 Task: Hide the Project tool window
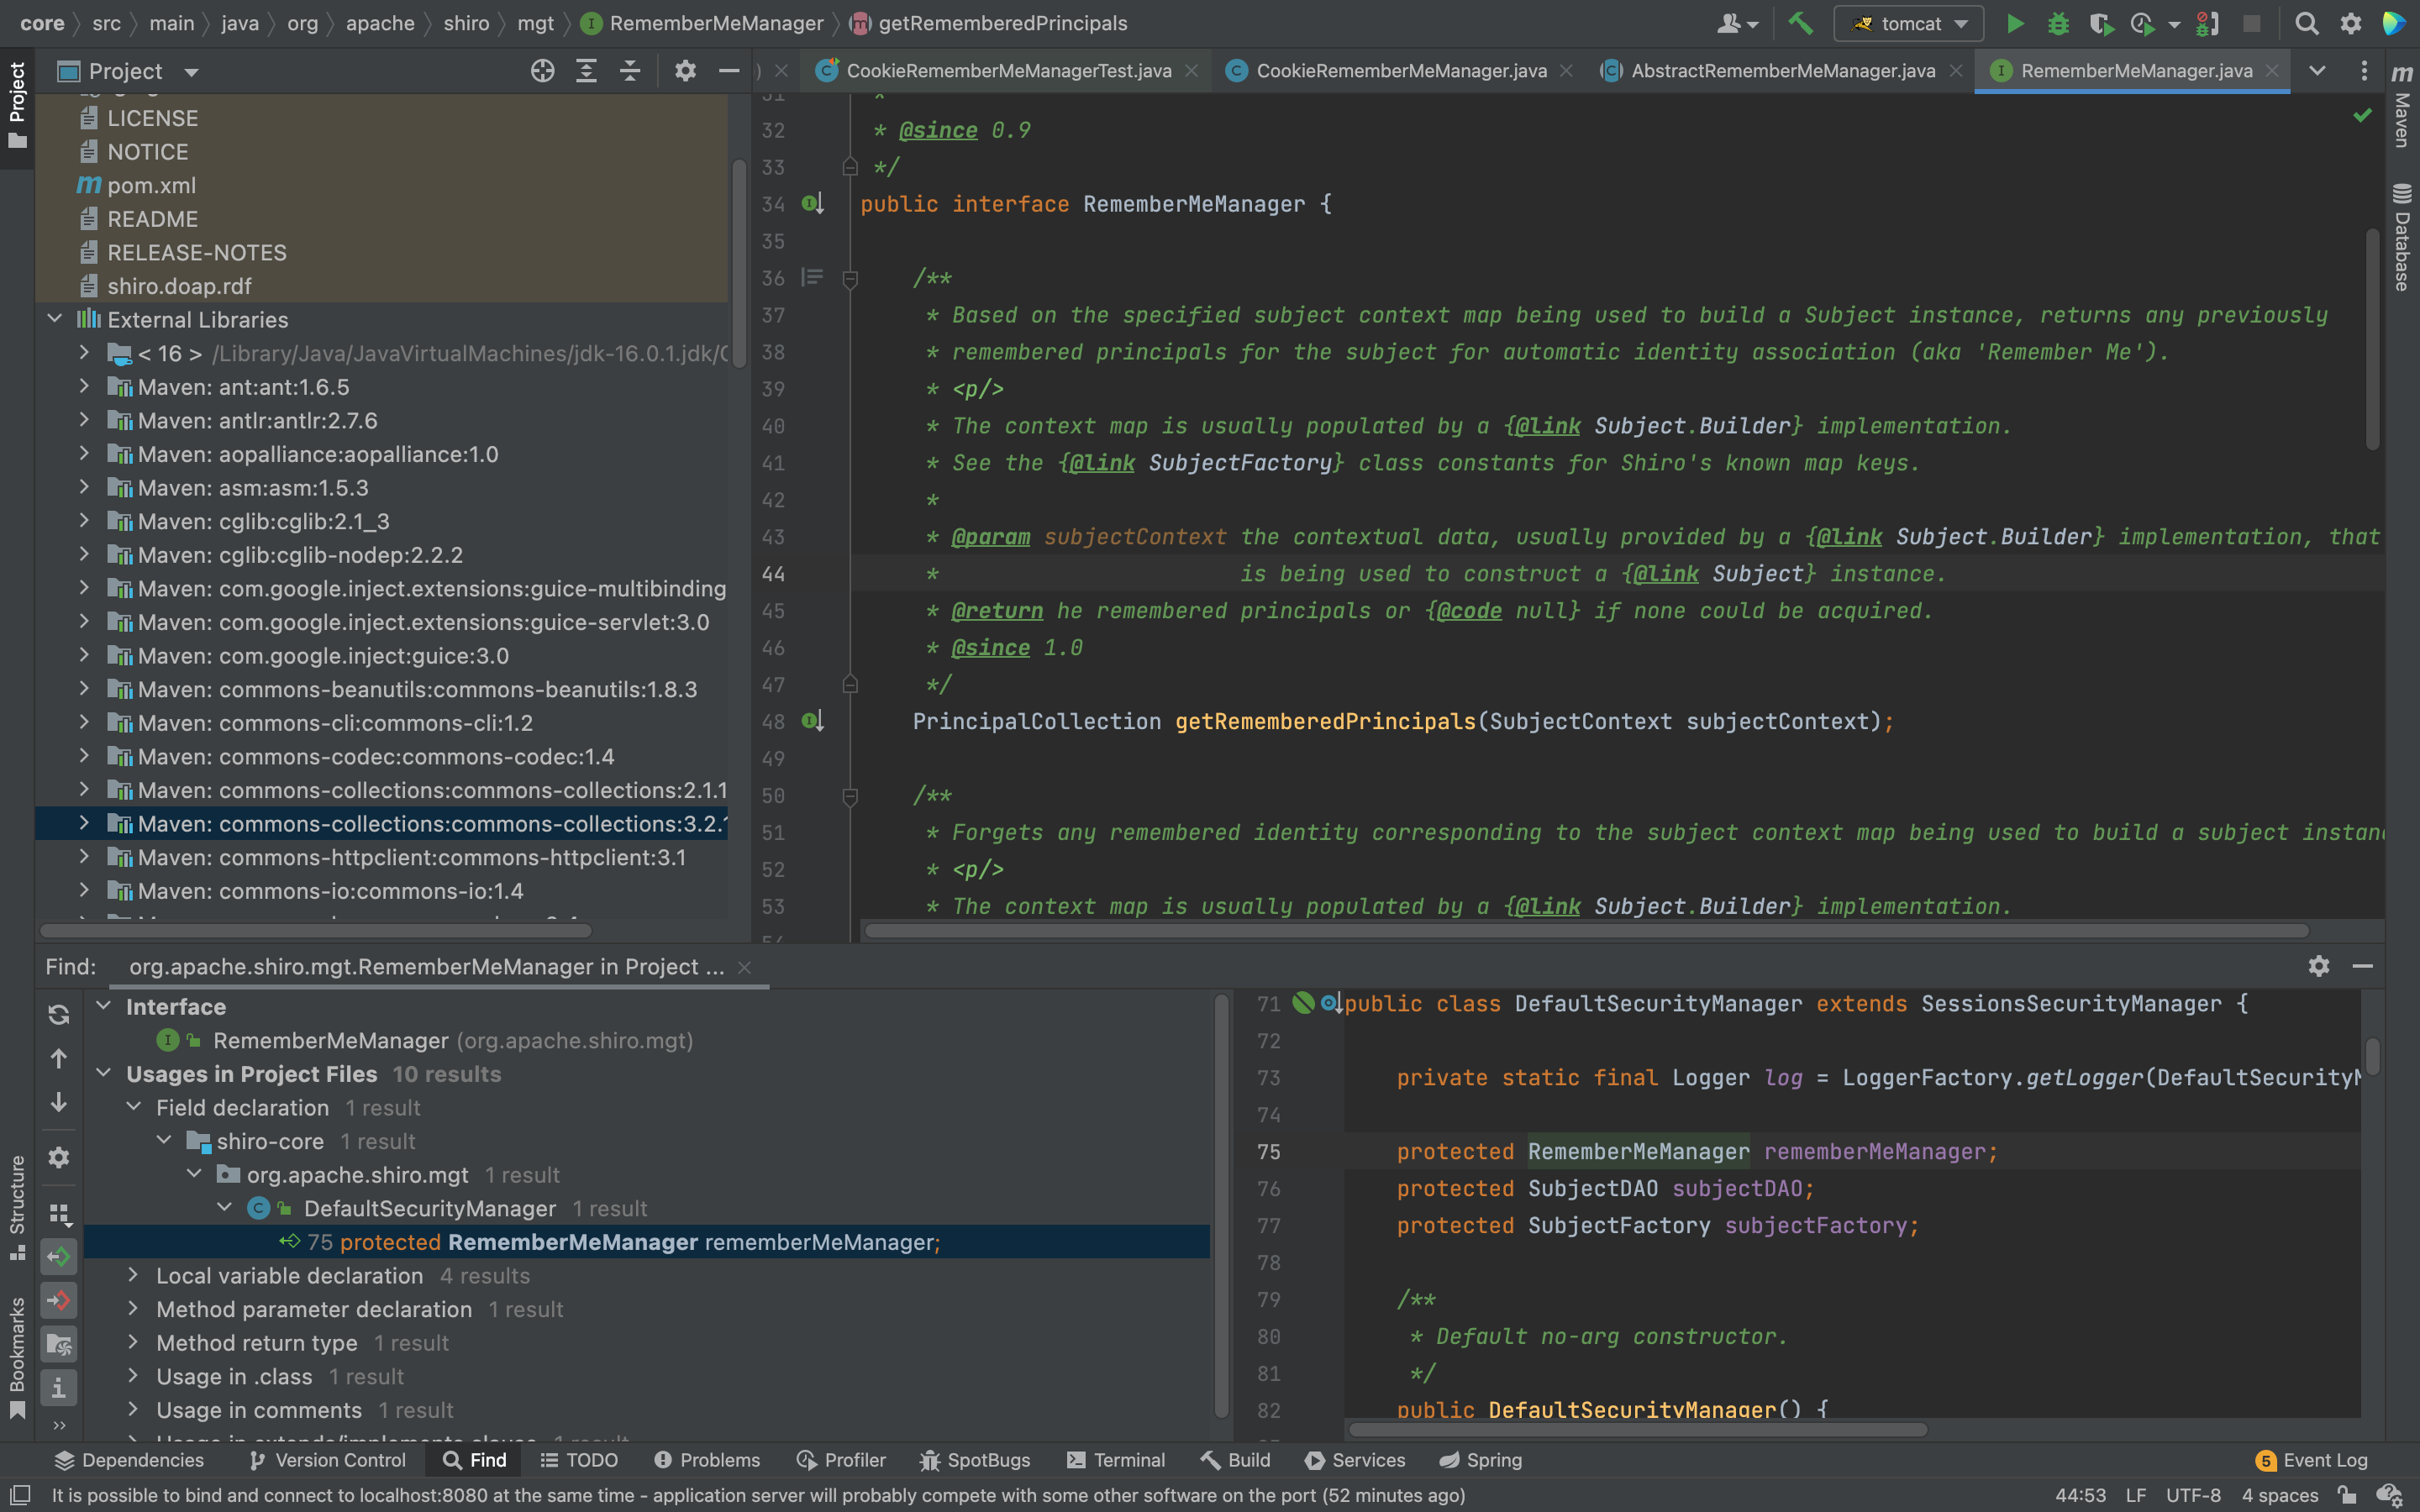pyautogui.click(x=729, y=71)
